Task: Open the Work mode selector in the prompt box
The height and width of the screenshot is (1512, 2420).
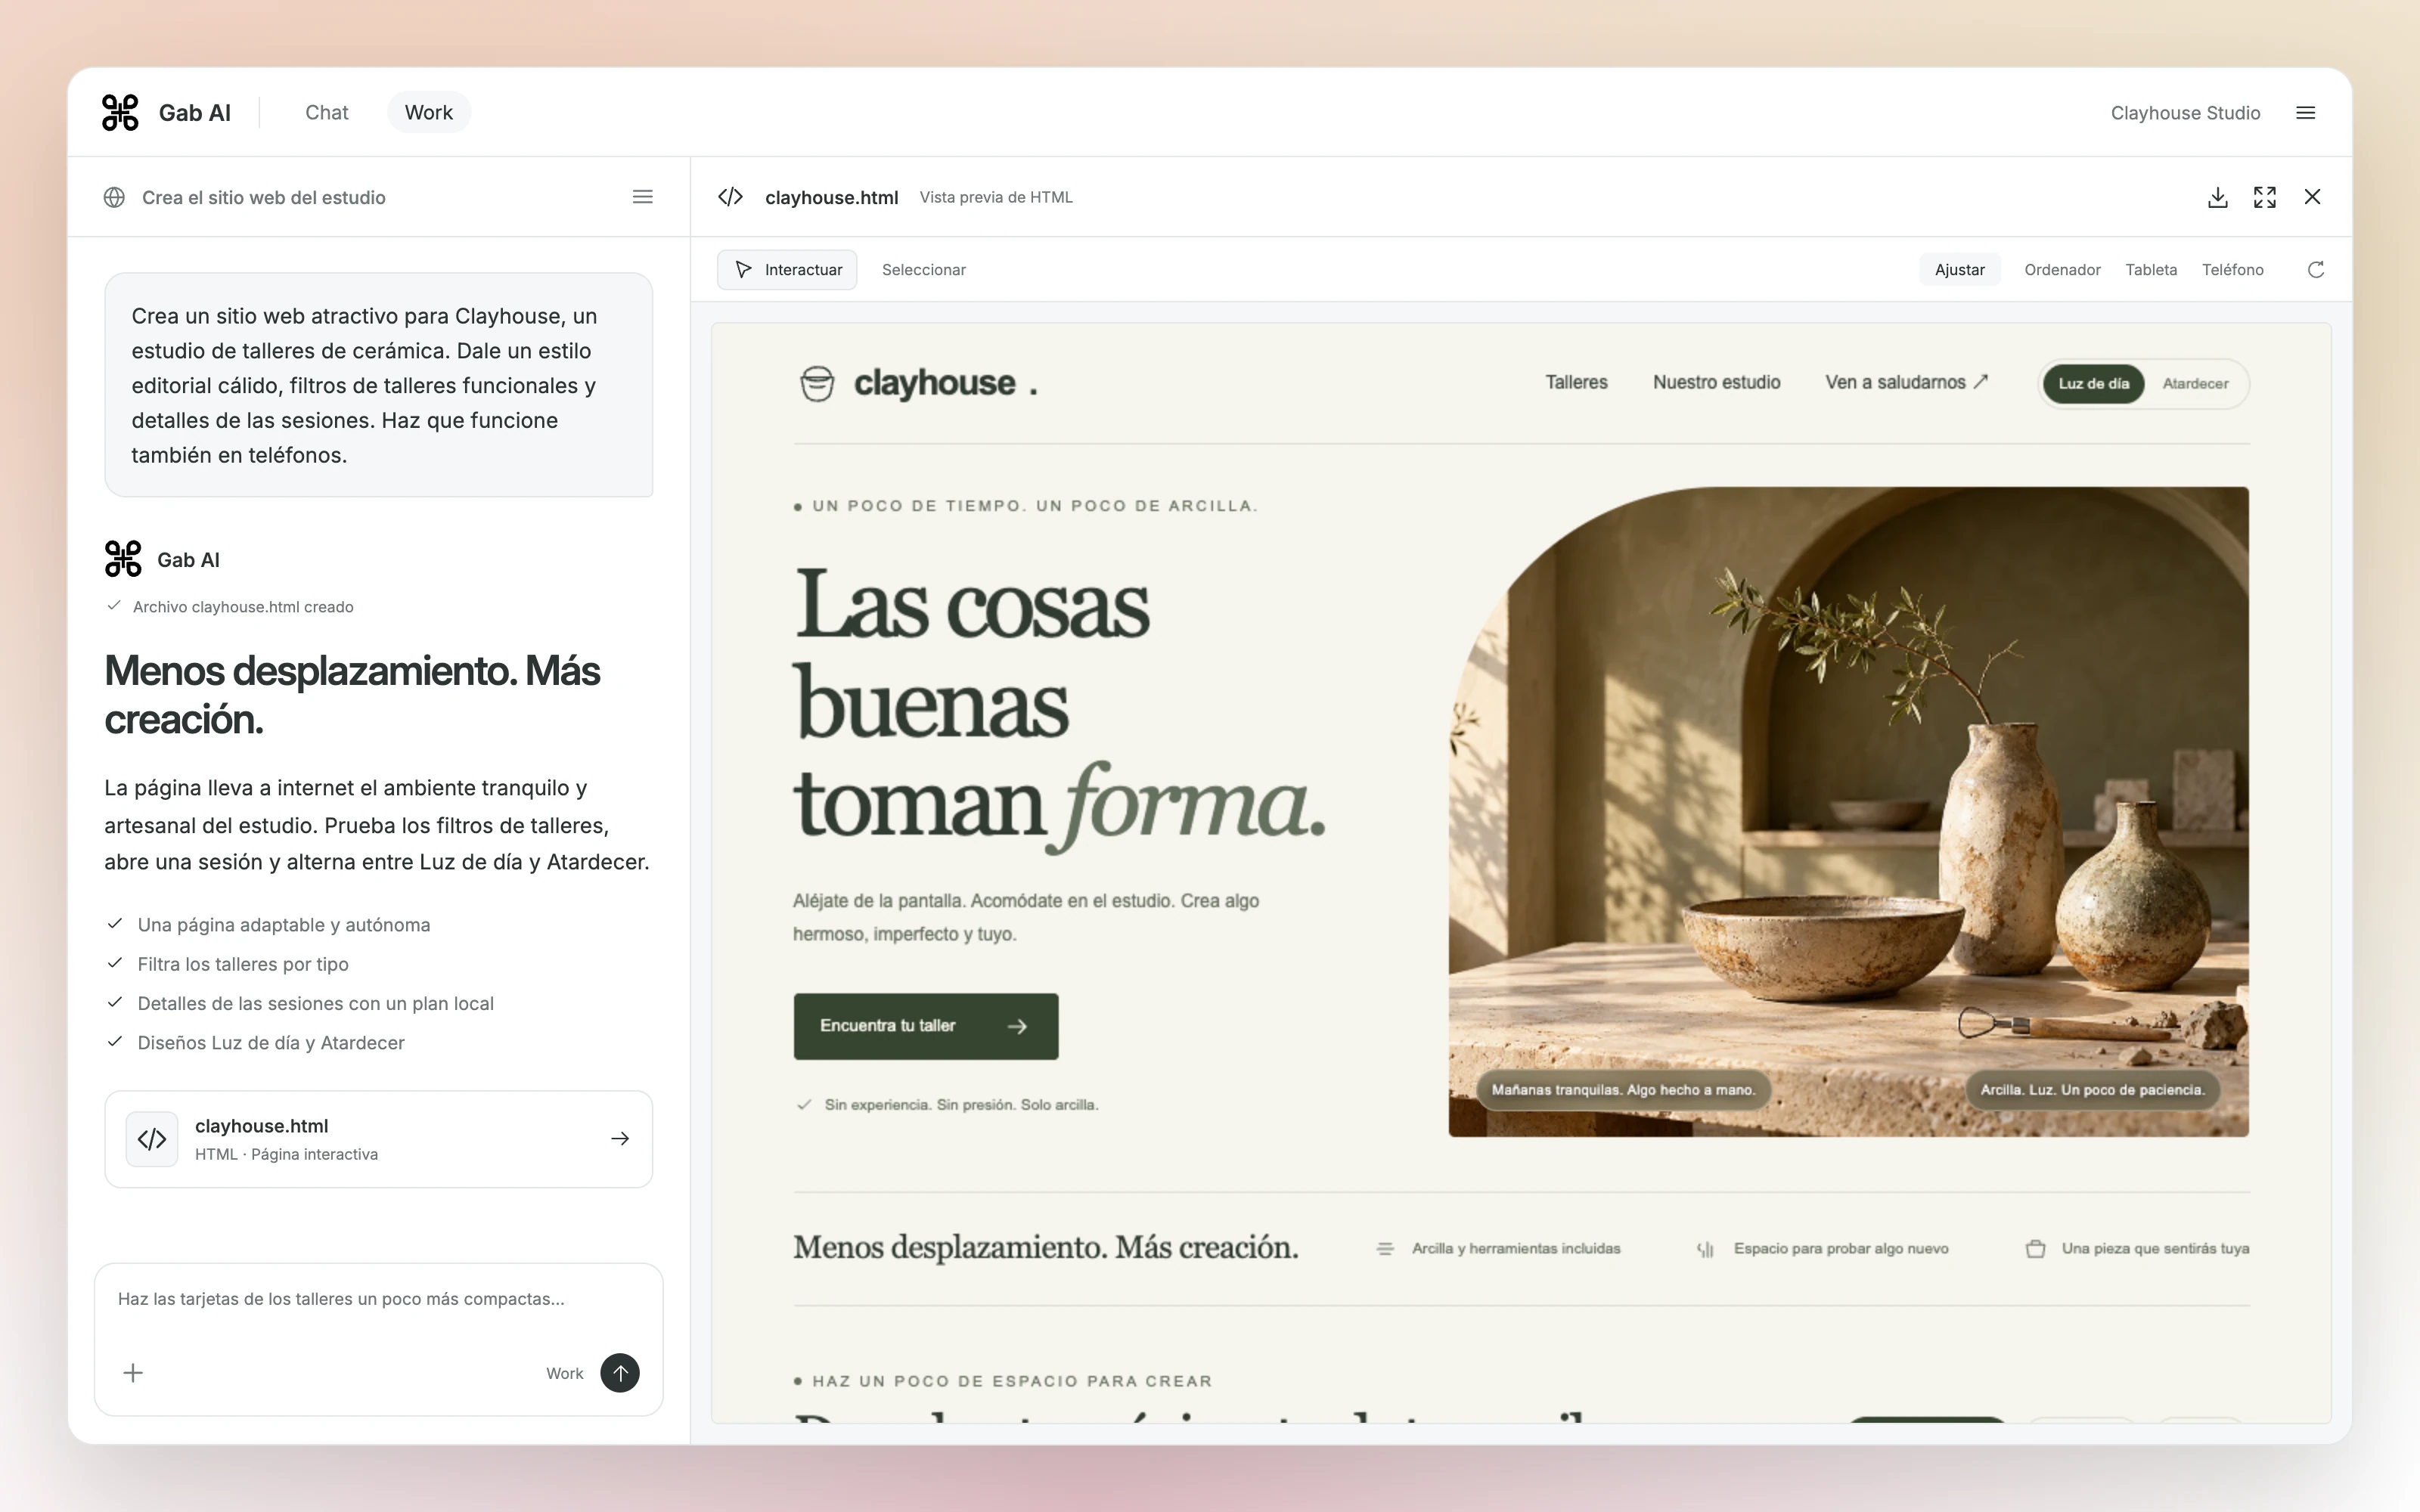Action: coord(564,1373)
